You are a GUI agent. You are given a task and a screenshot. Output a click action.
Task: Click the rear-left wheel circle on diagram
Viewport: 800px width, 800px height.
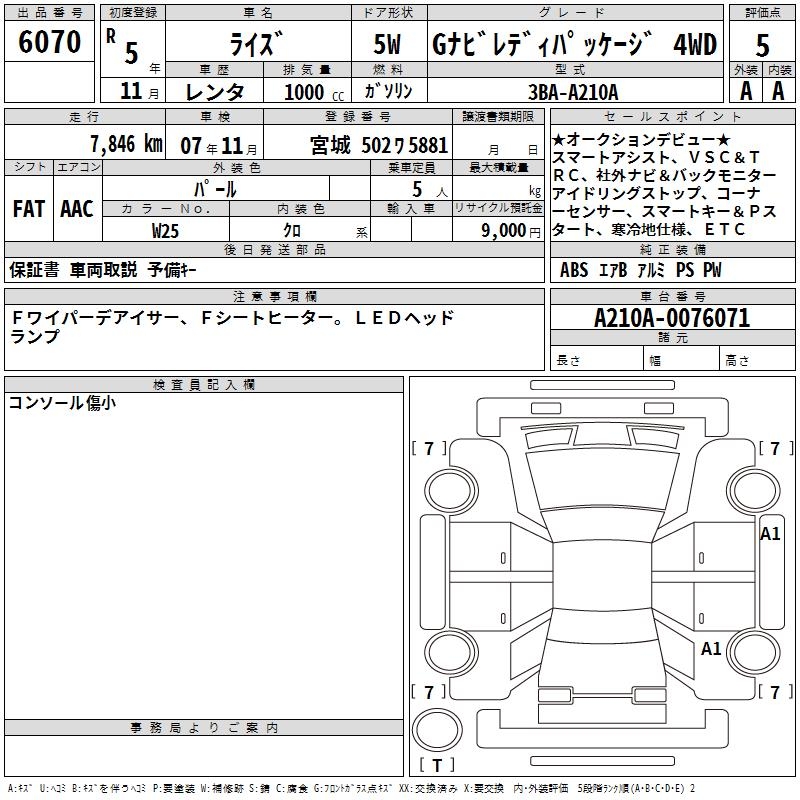point(451,652)
